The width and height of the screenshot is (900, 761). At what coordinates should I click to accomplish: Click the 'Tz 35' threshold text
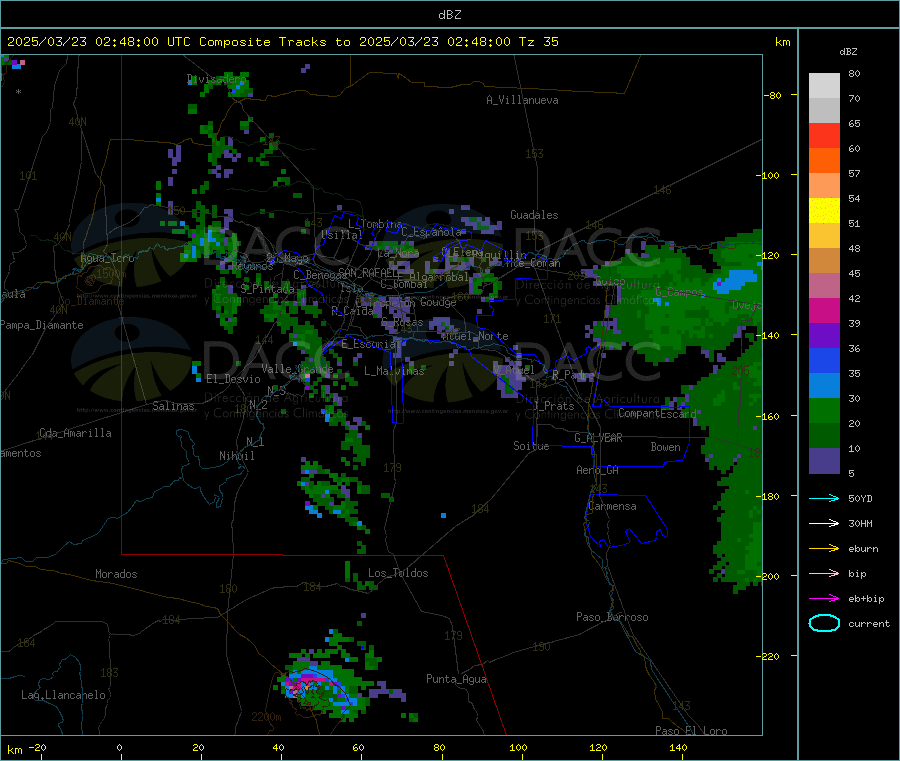(x=538, y=42)
